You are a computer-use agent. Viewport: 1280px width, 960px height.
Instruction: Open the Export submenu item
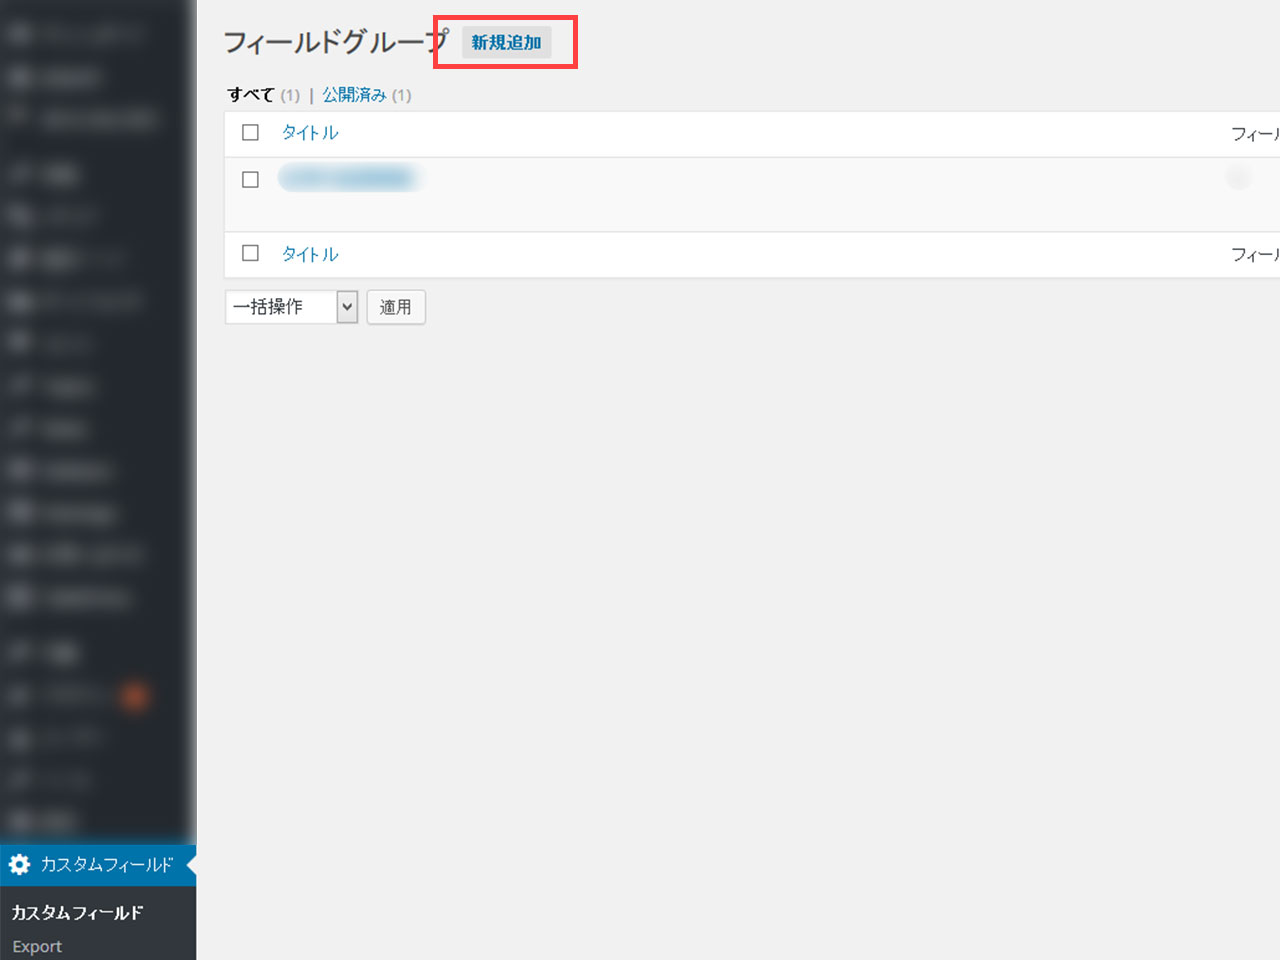37,946
